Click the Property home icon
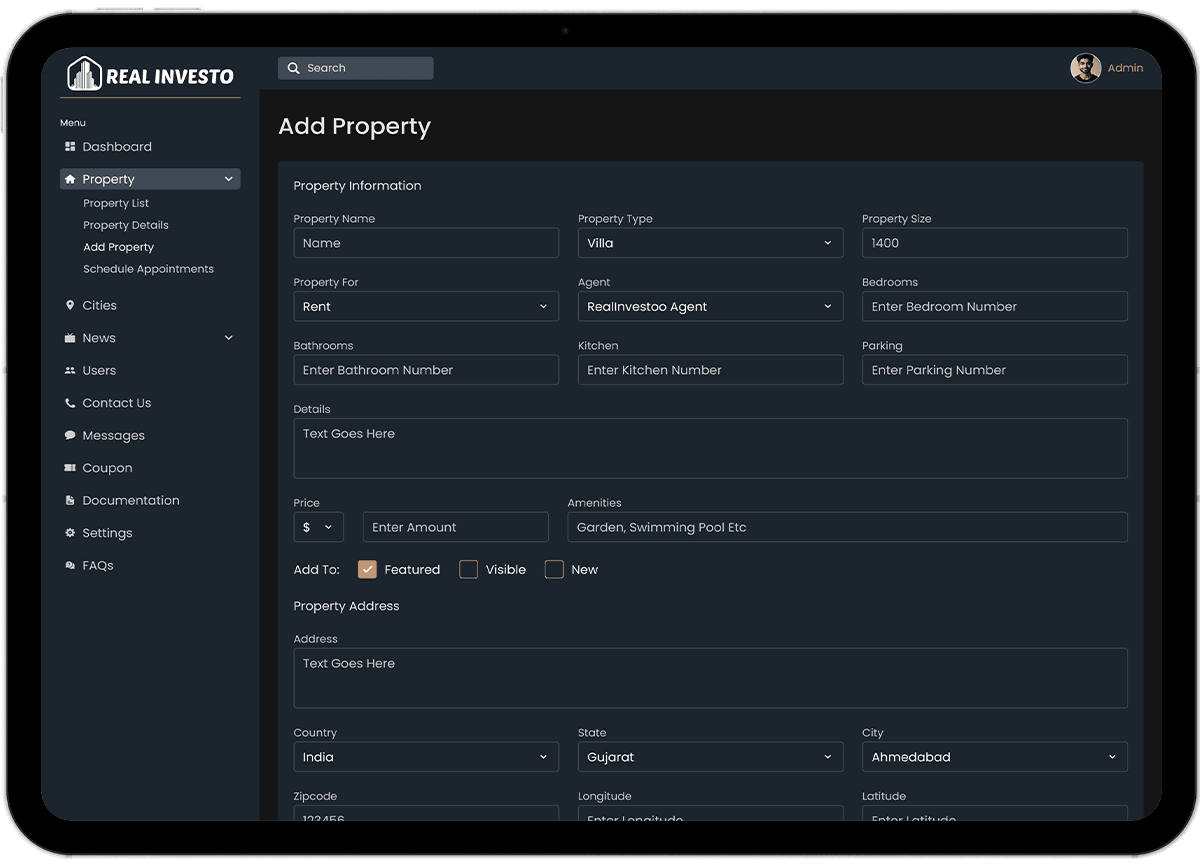The width and height of the screenshot is (1200, 866). pos(70,179)
